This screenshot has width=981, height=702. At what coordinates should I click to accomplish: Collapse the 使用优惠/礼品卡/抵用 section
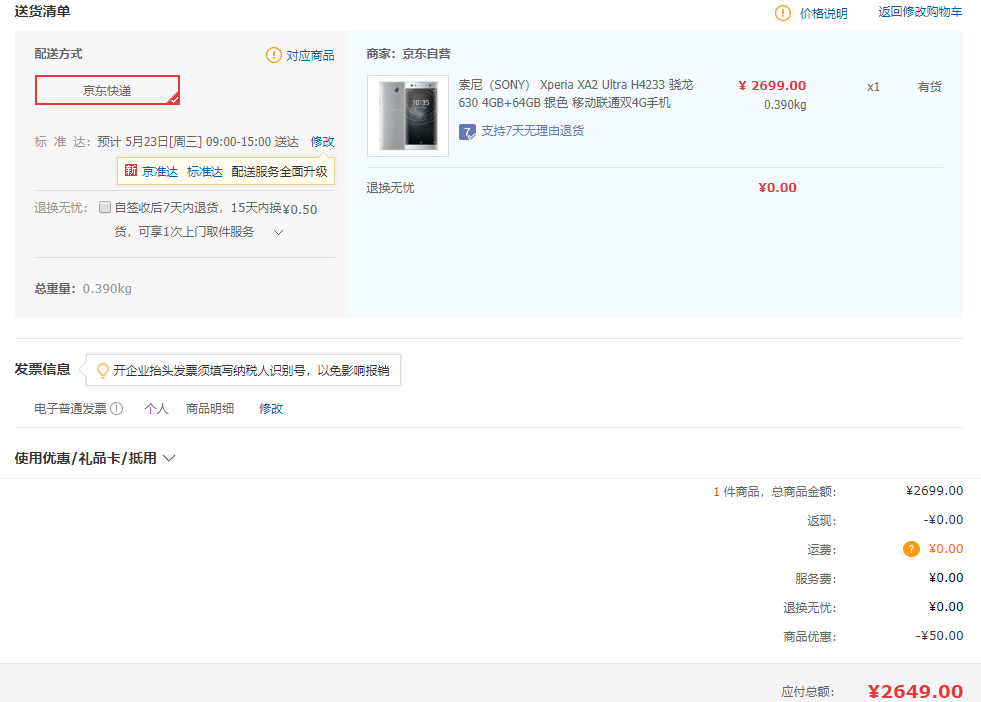point(169,458)
